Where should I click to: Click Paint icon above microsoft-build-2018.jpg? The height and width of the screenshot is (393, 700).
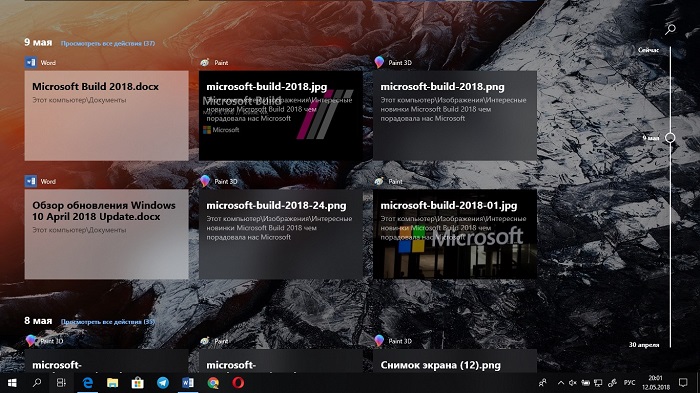pyautogui.click(x=205, y=63)
